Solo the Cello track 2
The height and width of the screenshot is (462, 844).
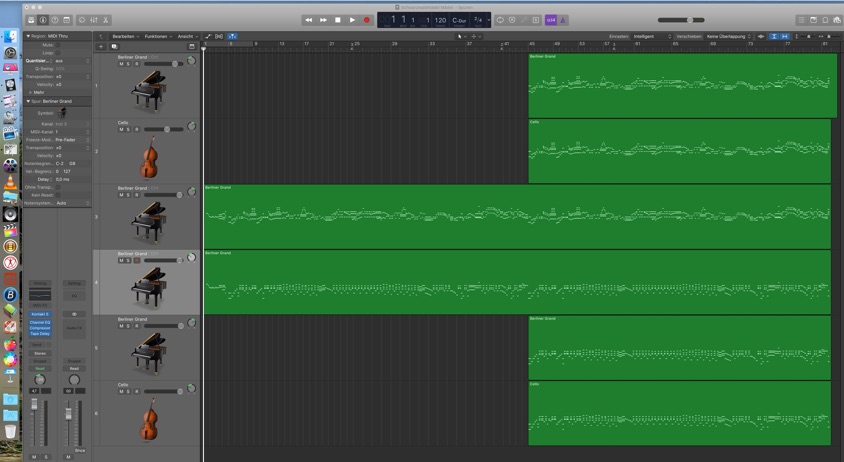(x=128, y=129)
